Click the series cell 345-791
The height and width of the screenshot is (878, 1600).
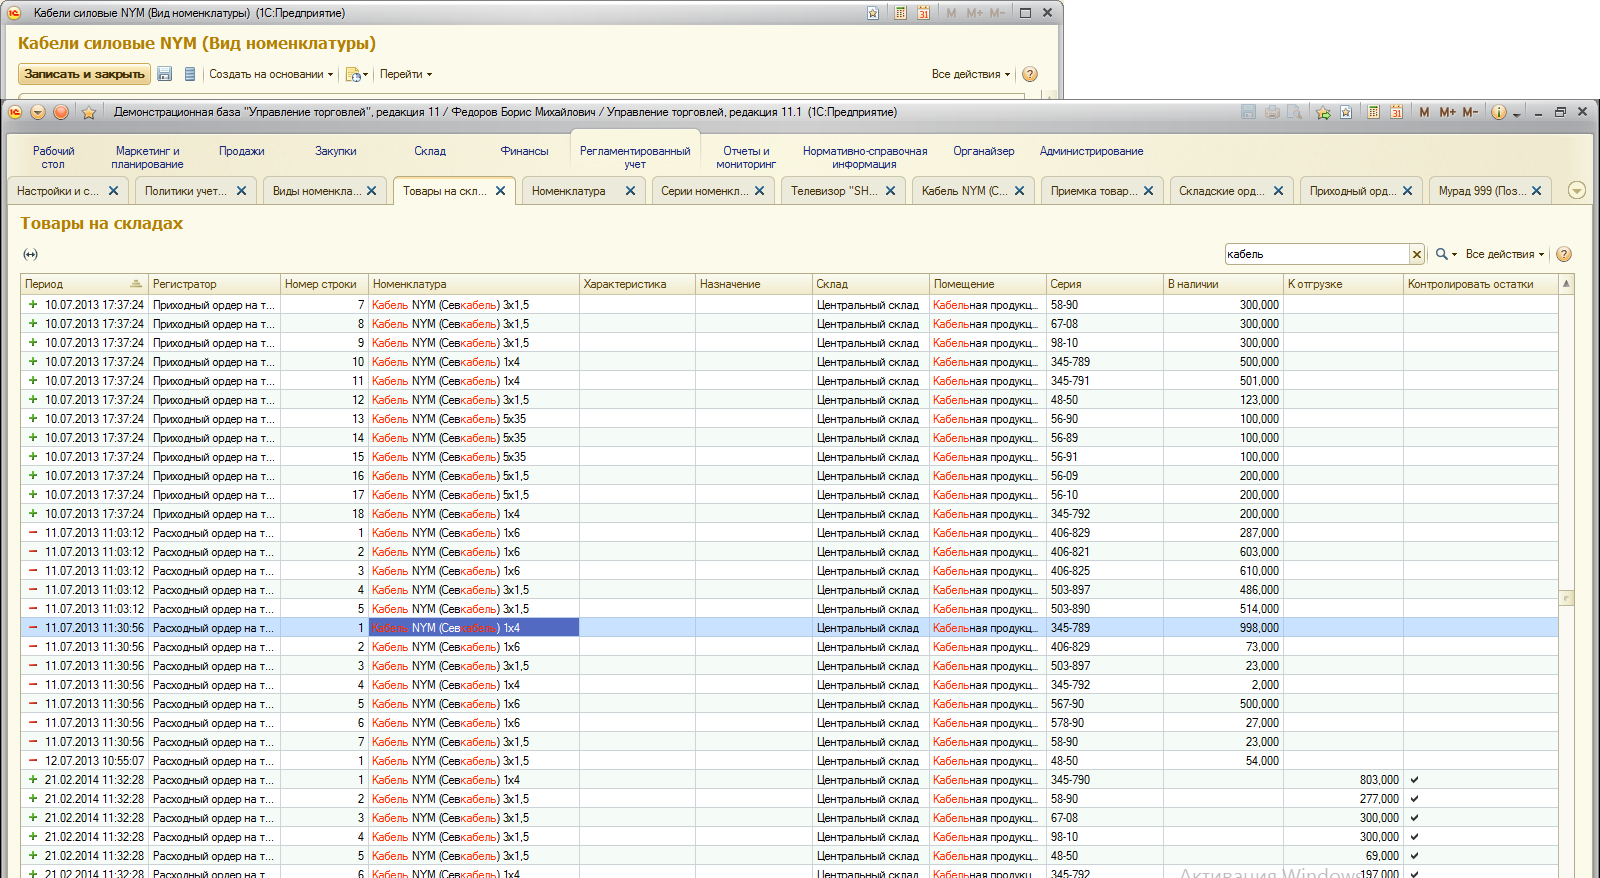click(x=1104, y=381)
